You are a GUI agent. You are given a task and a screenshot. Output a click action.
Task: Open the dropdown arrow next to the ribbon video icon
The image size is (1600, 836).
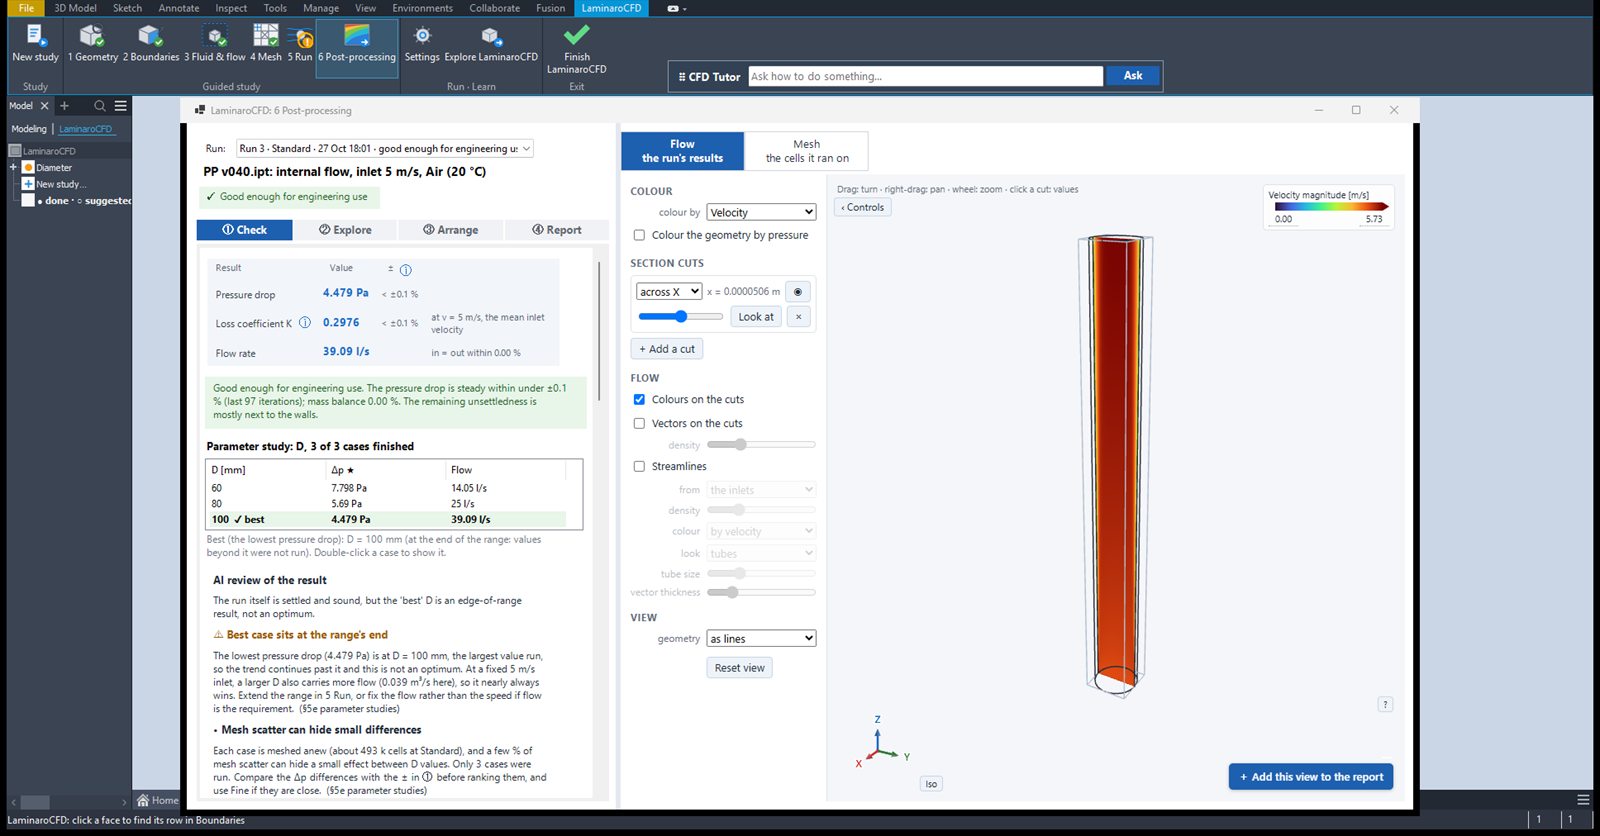(684, 9)
